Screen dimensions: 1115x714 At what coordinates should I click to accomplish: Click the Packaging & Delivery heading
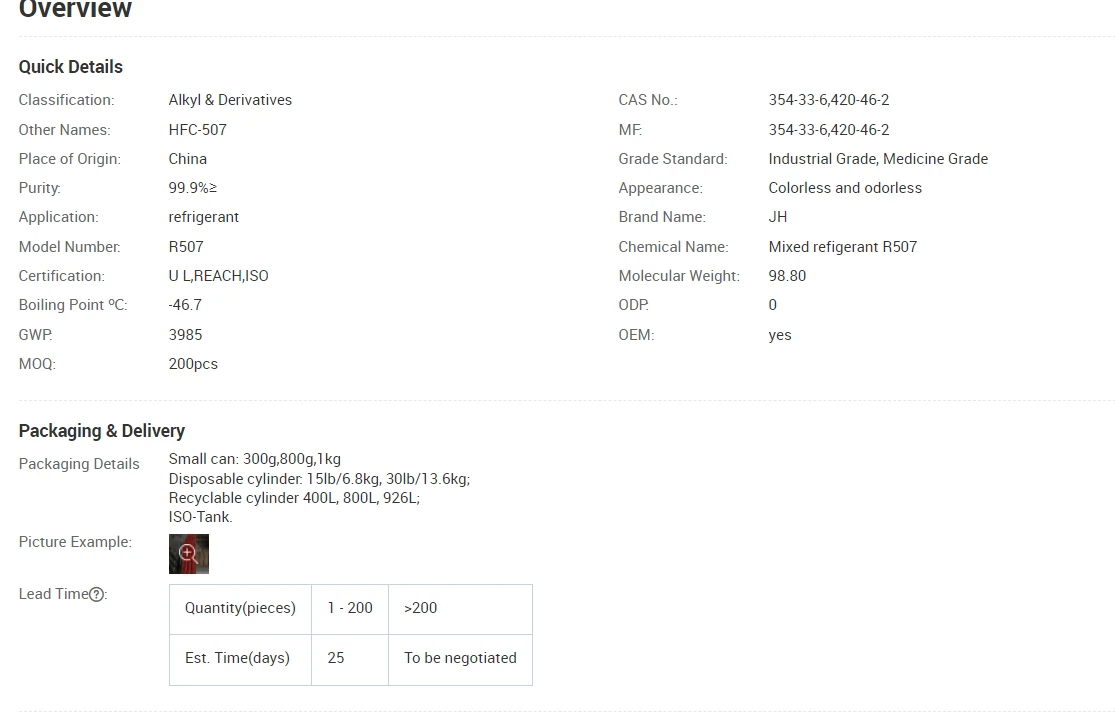(x=102, y=431)
